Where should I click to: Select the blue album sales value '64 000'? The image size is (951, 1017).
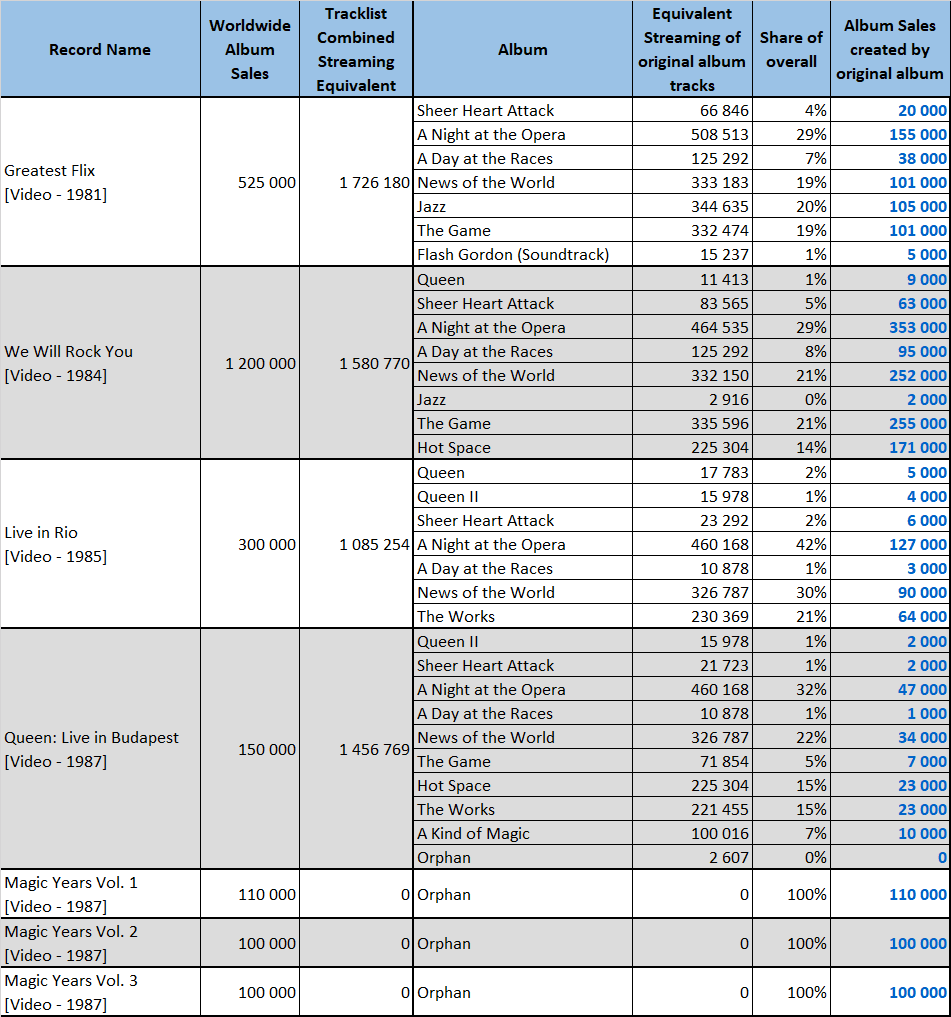[922, 617]
